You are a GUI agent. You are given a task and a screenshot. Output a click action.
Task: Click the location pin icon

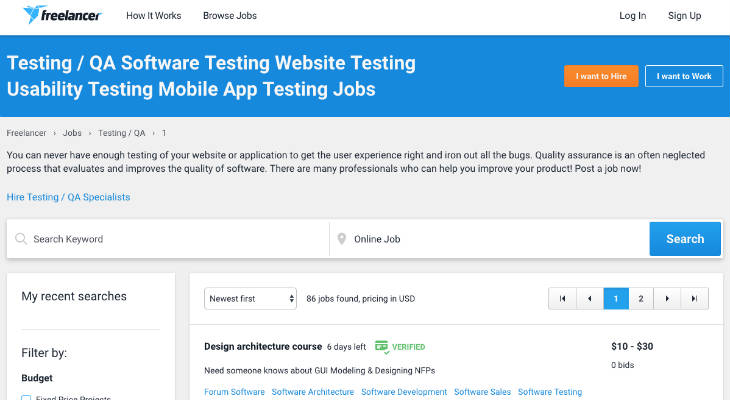pyautogui.click(x=341, y=239)
